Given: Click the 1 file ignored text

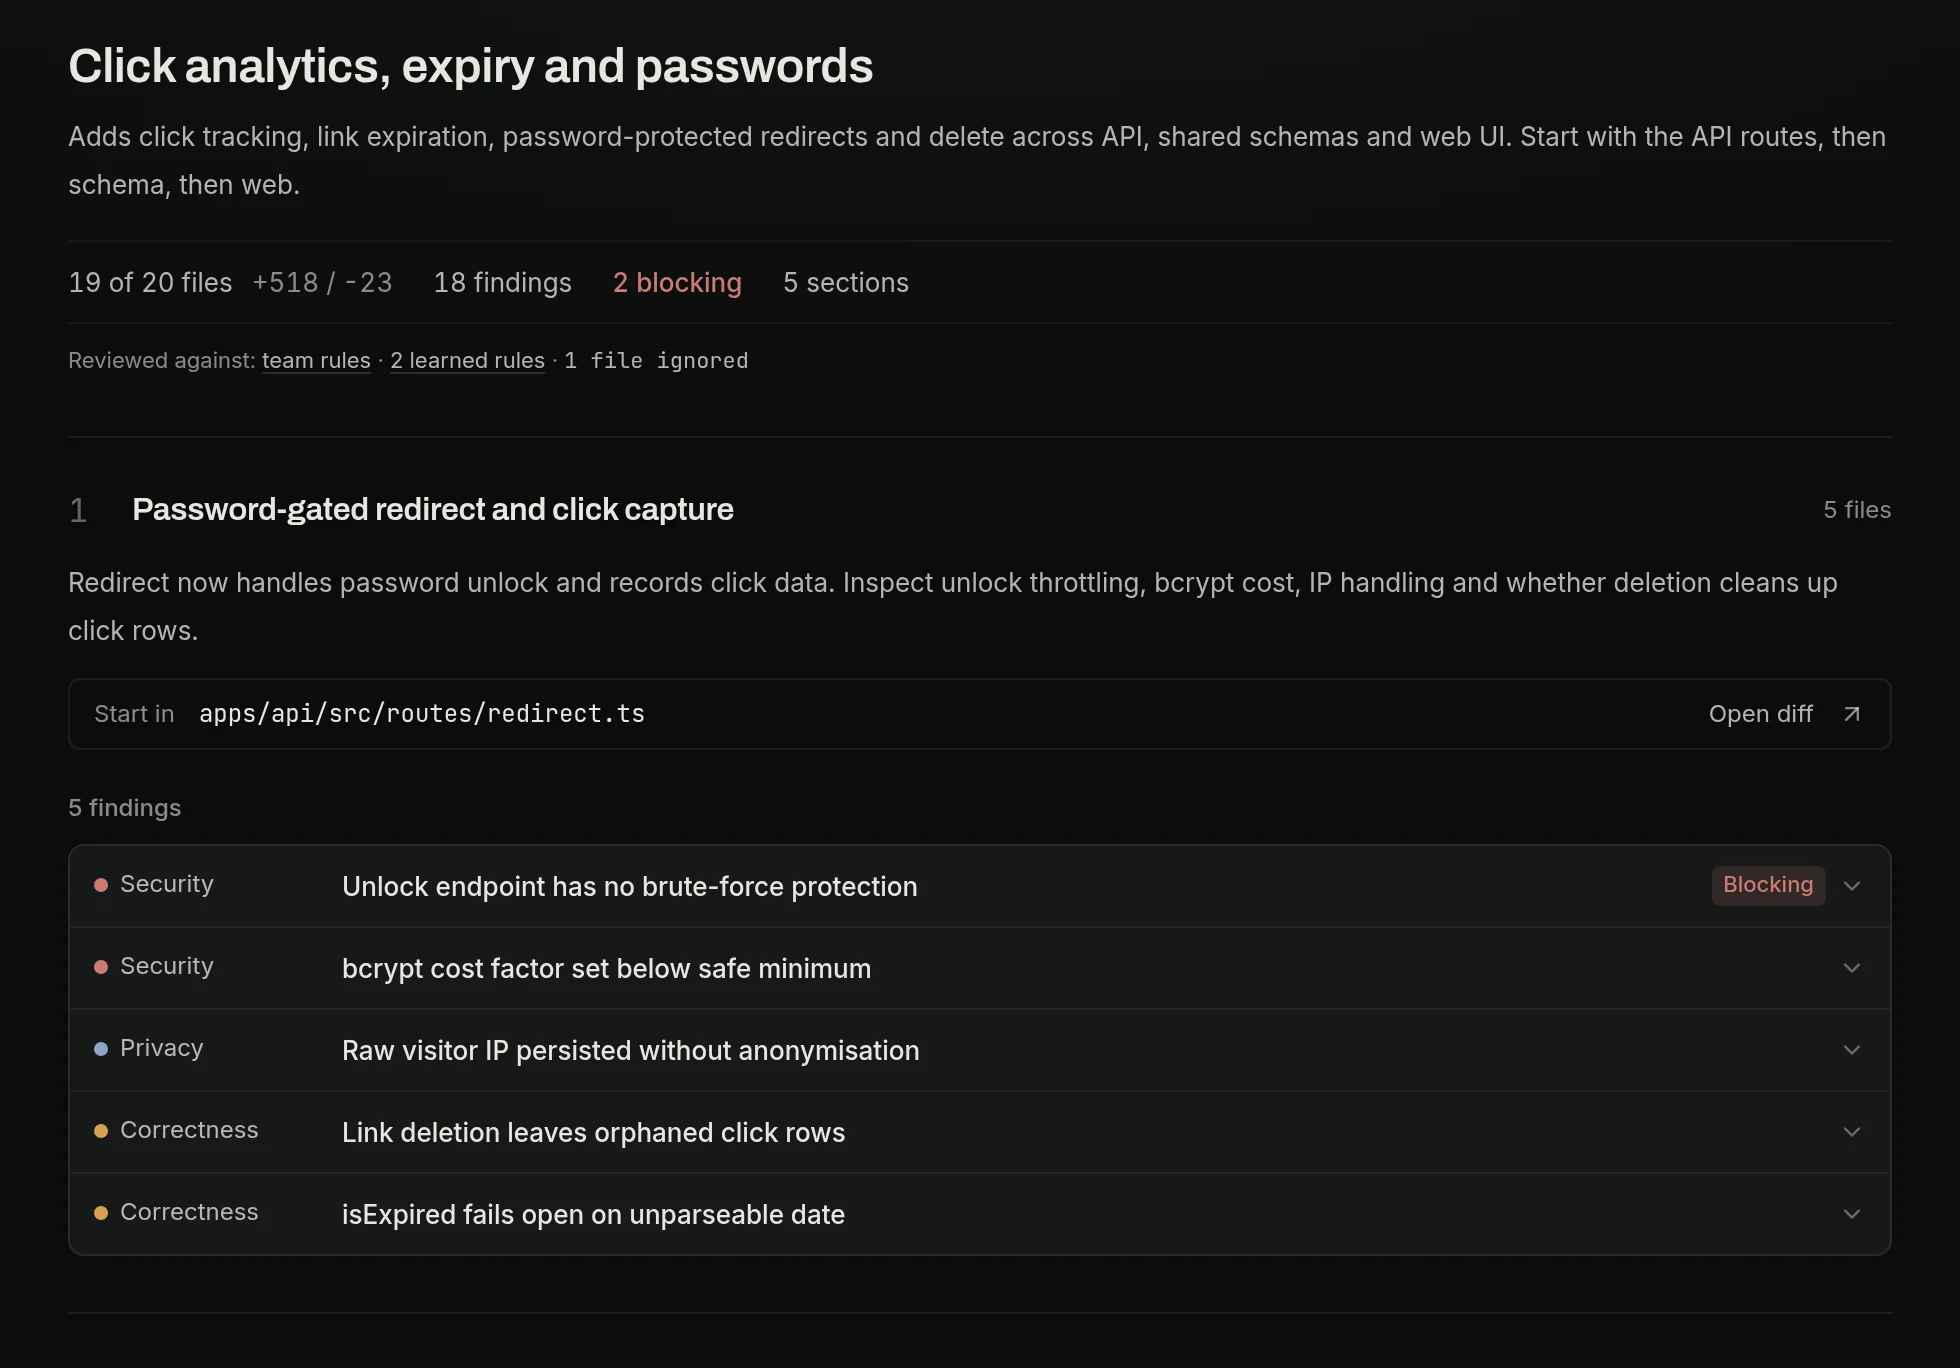Looking at the screenshot, I should point(656,360).
